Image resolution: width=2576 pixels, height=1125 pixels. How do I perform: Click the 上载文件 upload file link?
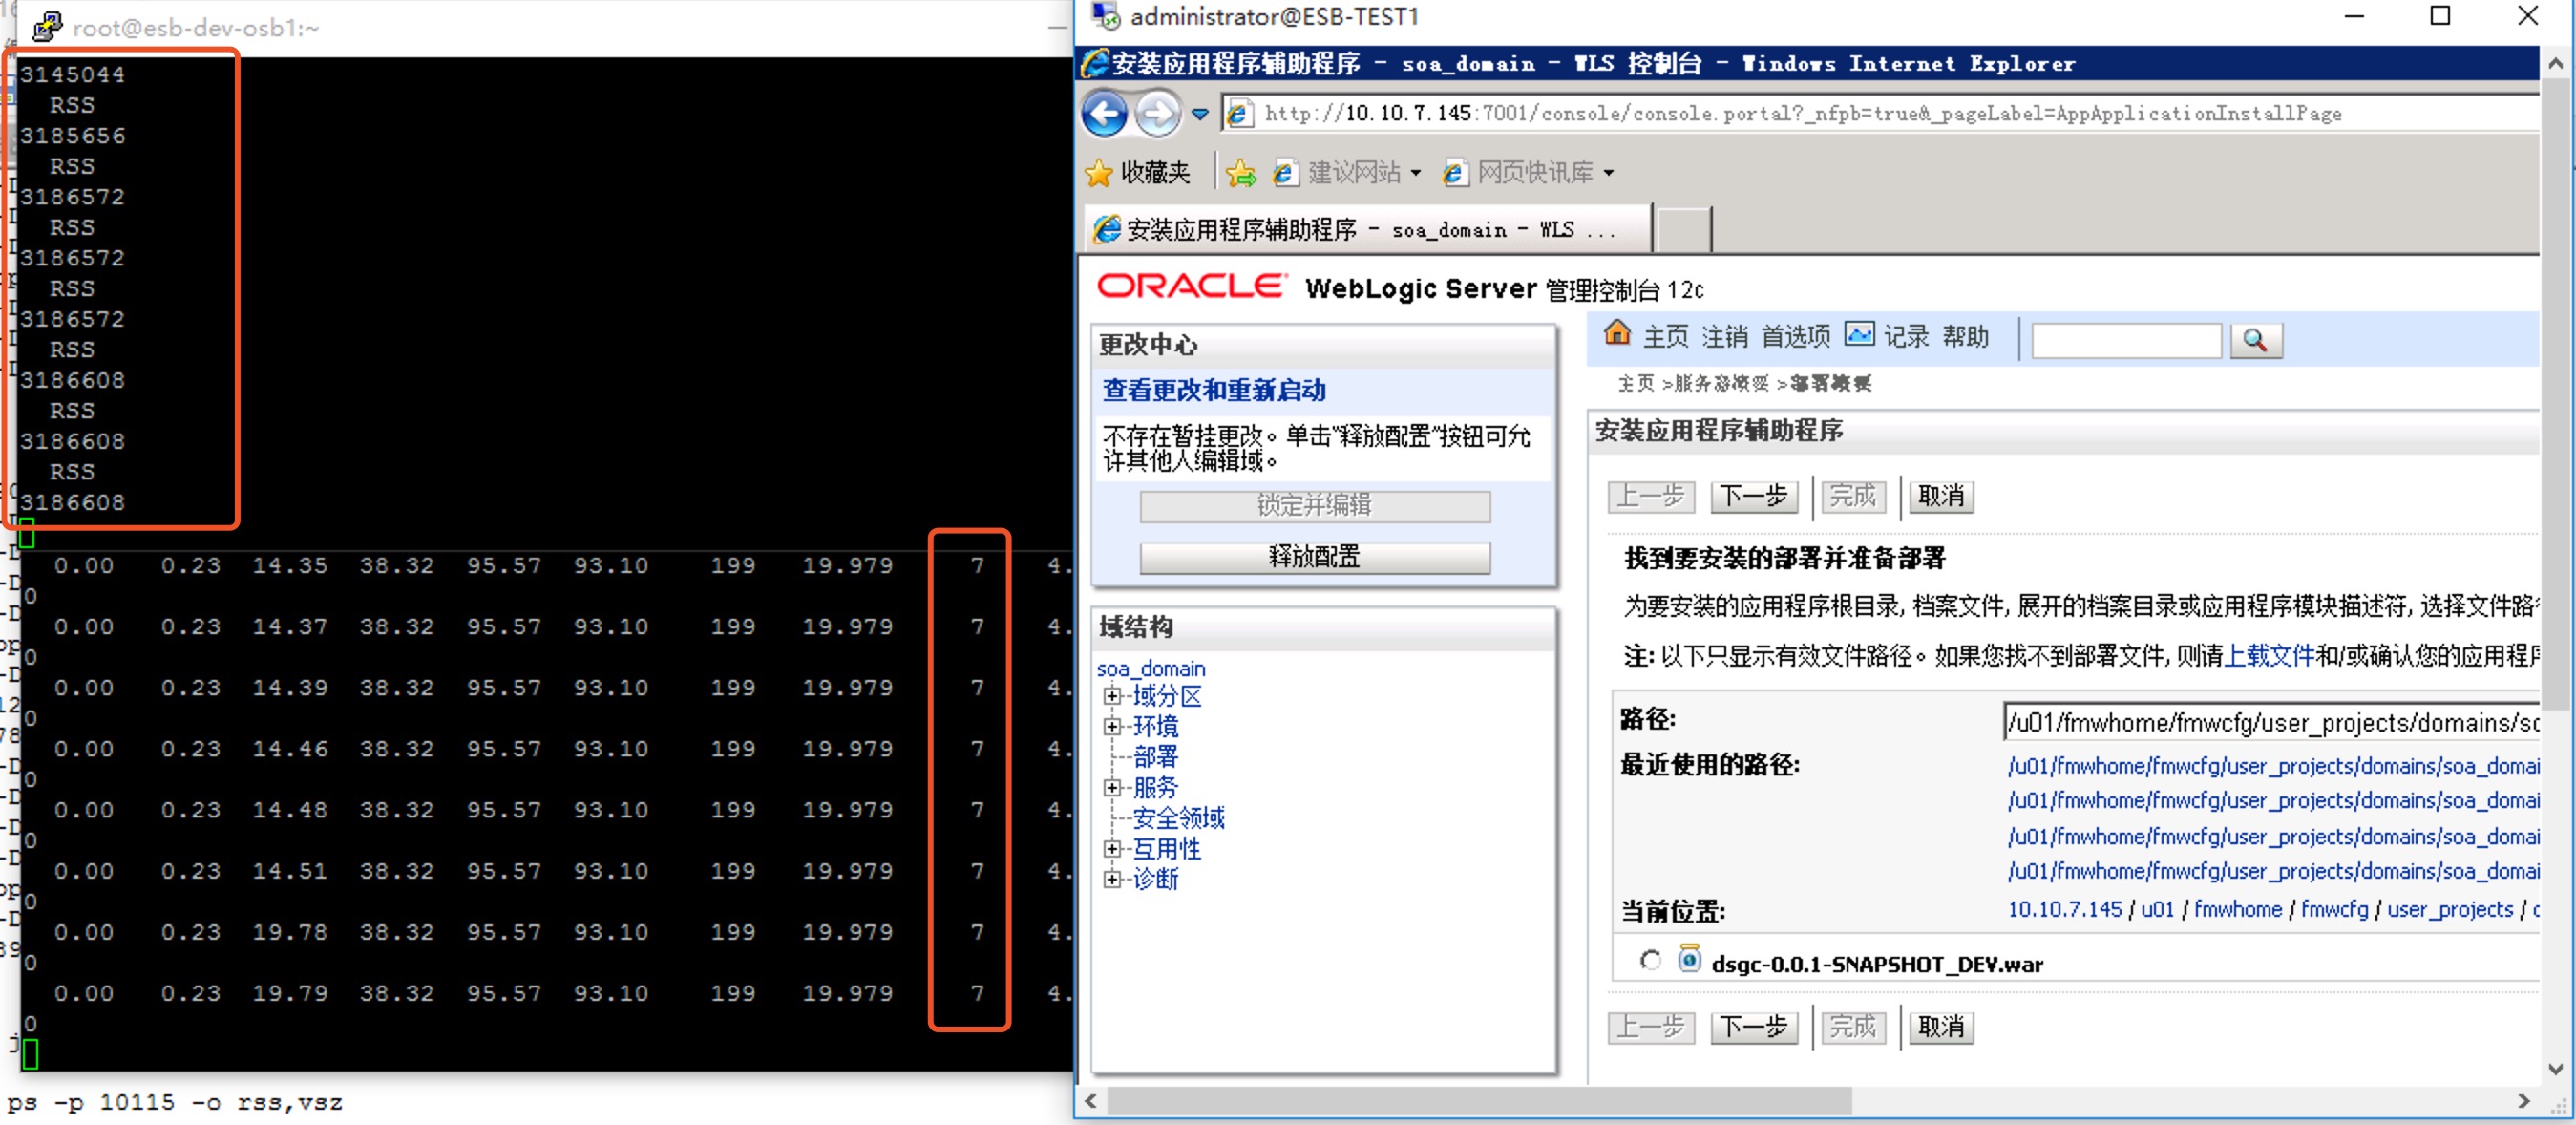coord(2269,656)
